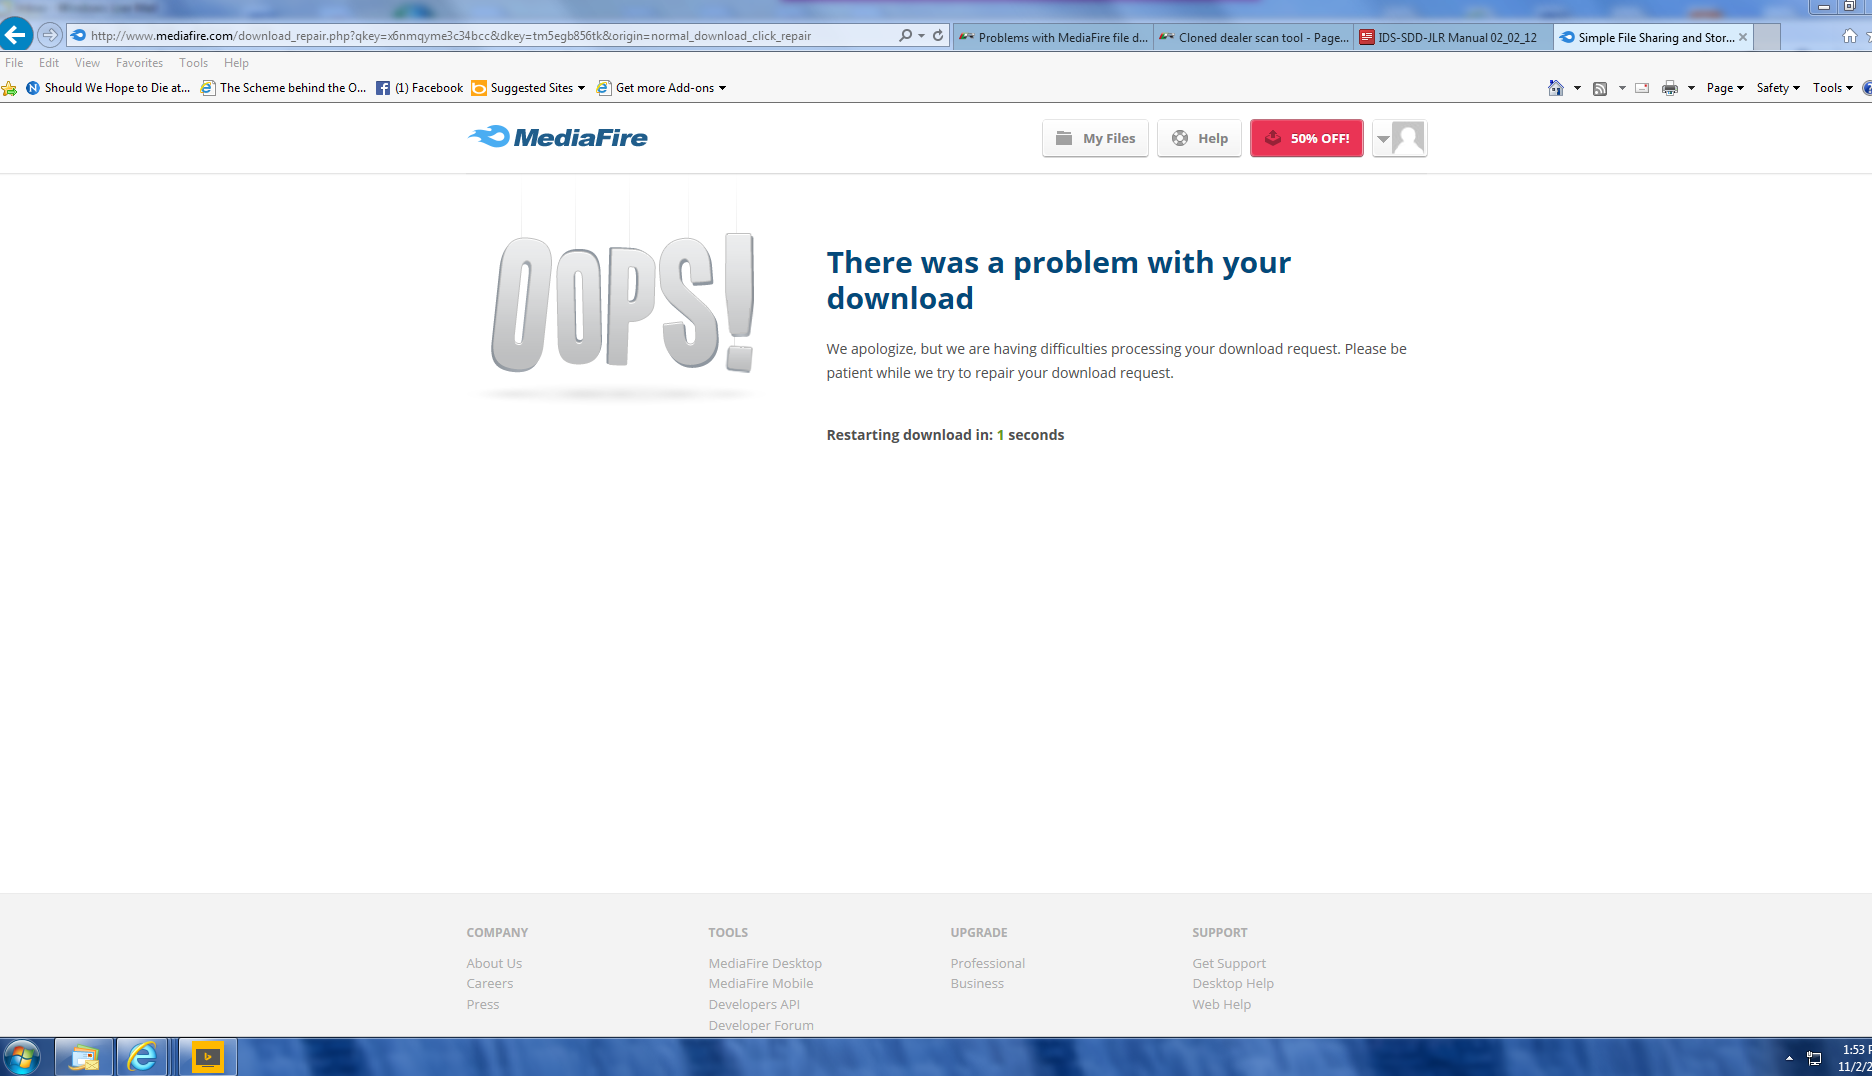The image size is (1872, 1076).
Task: Click the Add to Favorites bar star icon
Action: pos(10,88)
